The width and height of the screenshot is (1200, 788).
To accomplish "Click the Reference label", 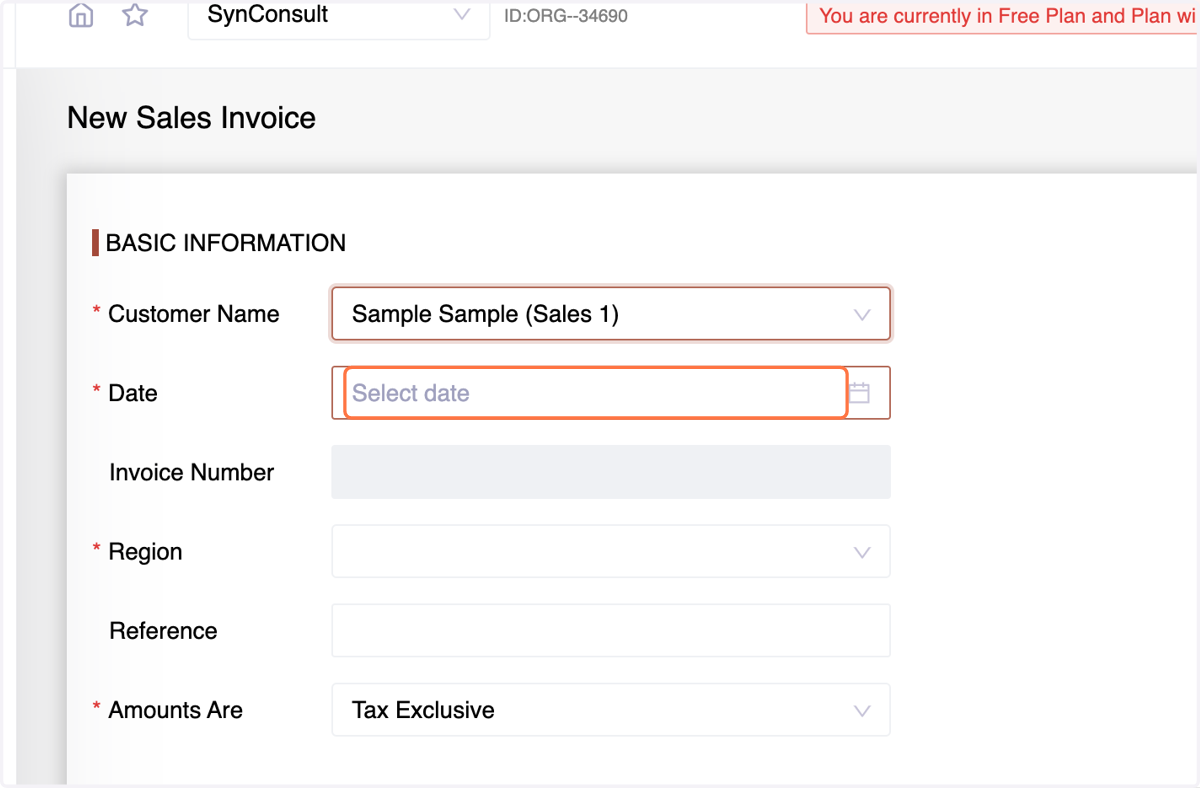I will (x=163, y=631).
